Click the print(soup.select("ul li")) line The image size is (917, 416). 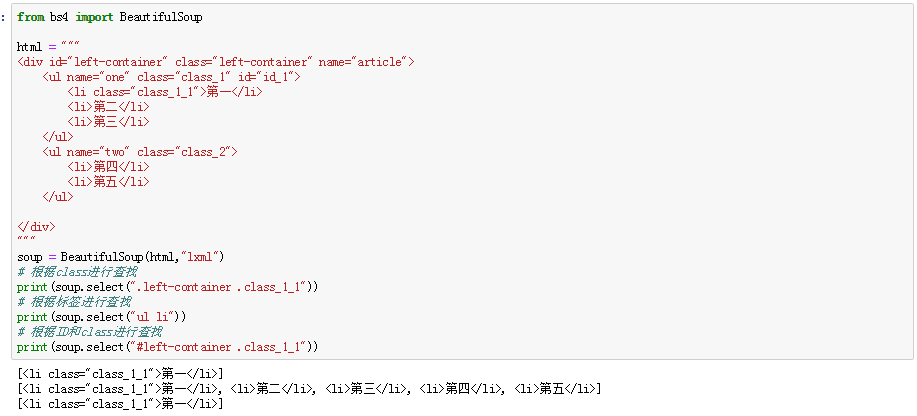point(101,317)
